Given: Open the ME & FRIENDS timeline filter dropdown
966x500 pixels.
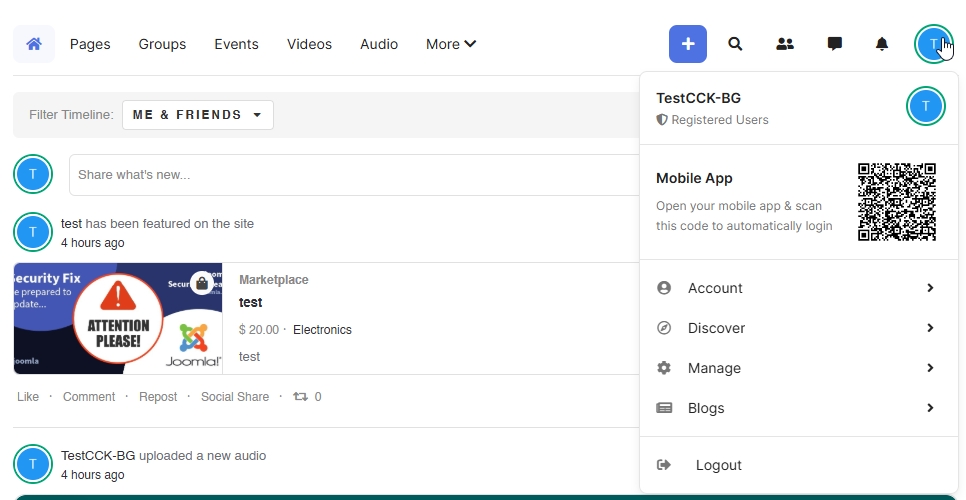Looking at the screenshot, I should pyautogui.click(x=197, y=115).
